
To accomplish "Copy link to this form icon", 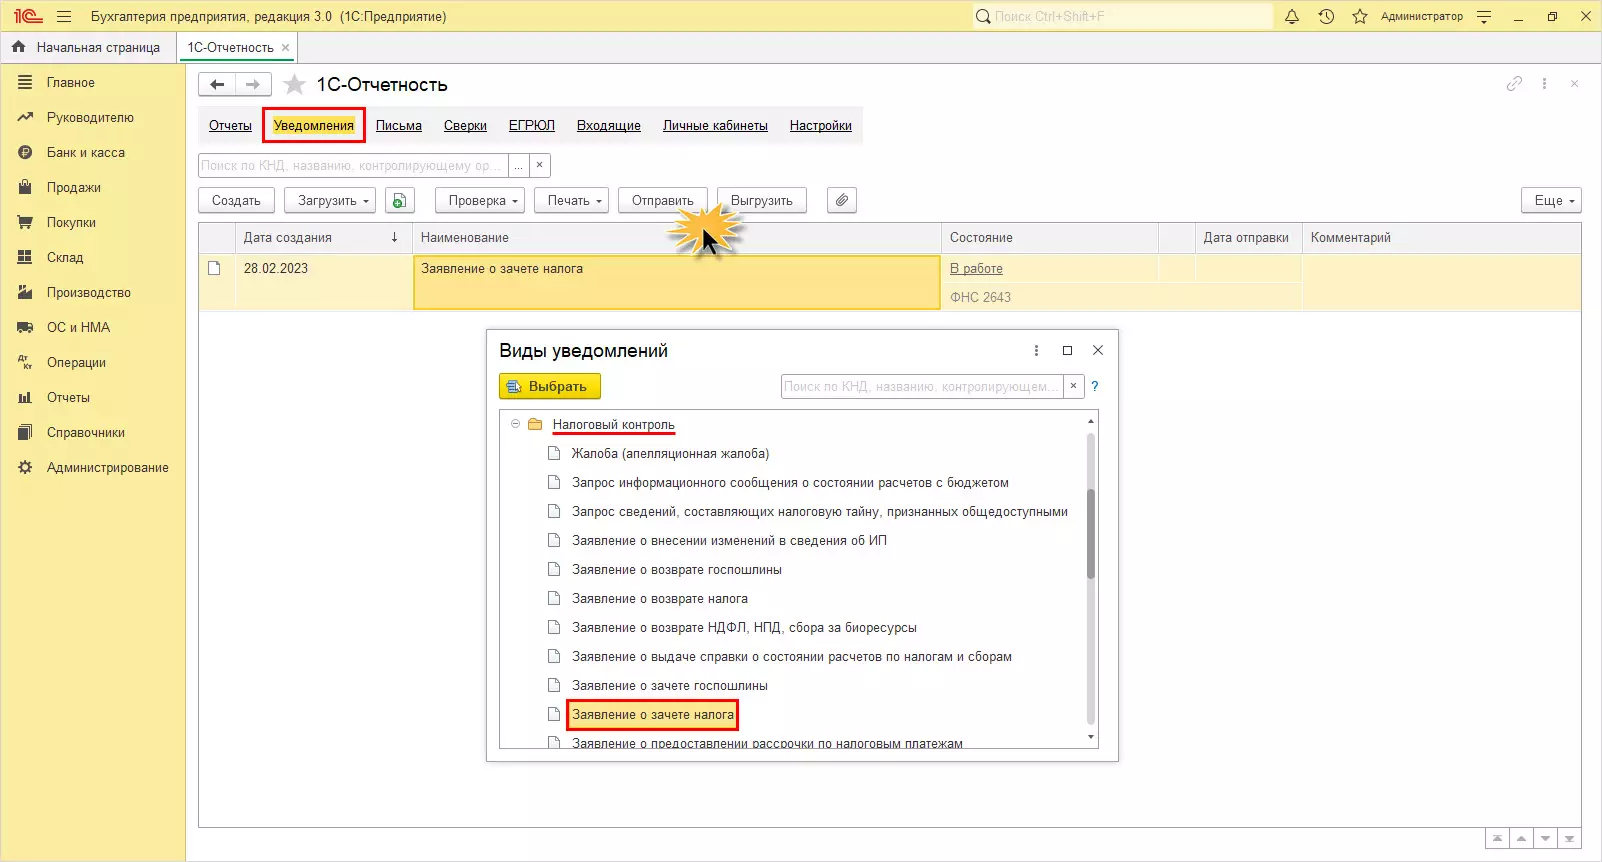I will point(1514,84).
